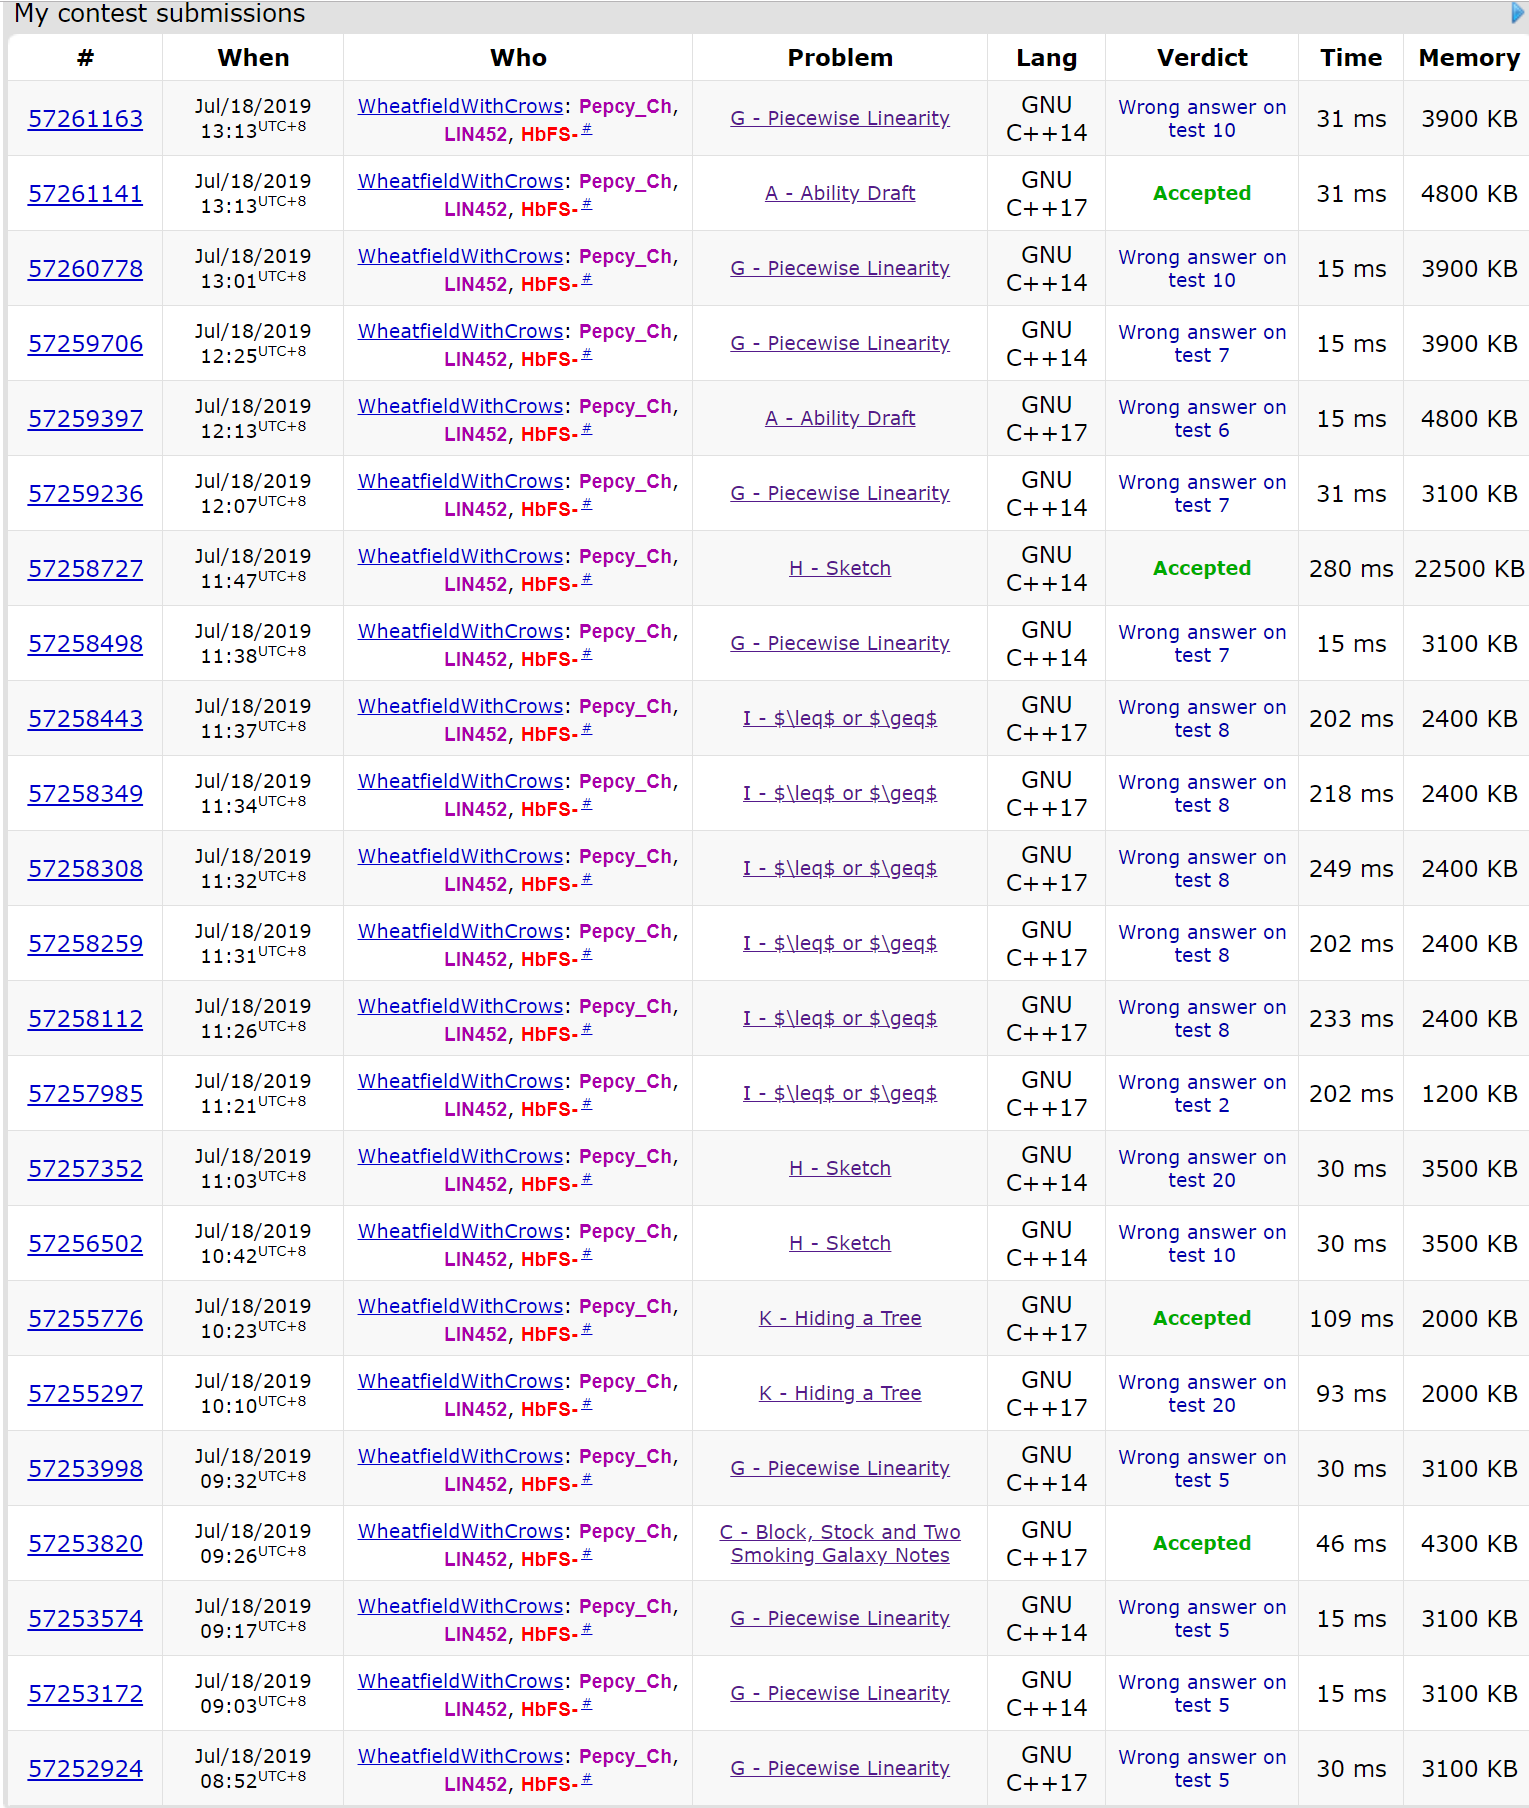Click the blue arrow beside My contest submissions
The image size is (1529, 1808).
(x=1517, y=13)
